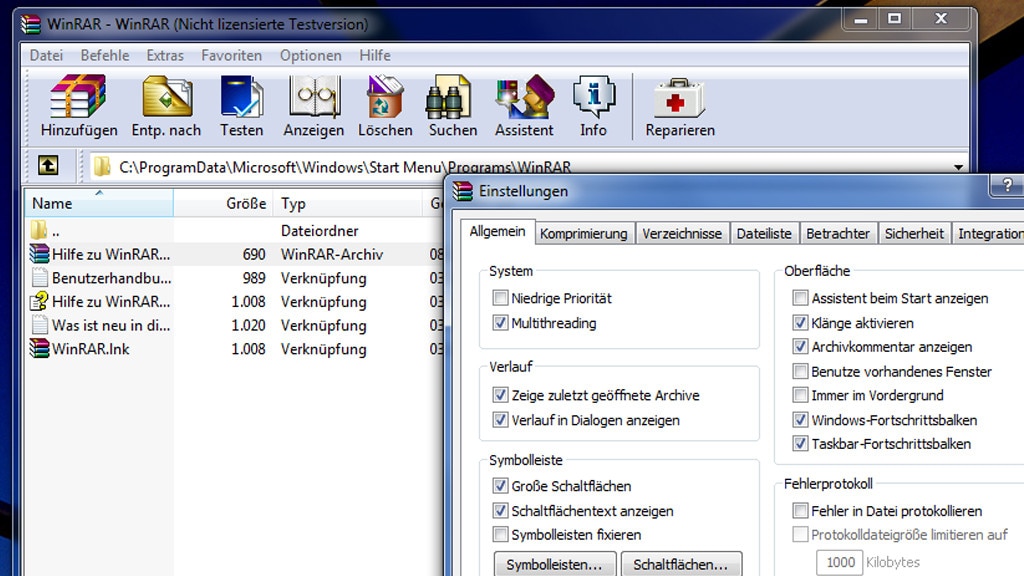
Task: Toggle Klänge aktivieren checkbox
Action: (x=800, y=322)
